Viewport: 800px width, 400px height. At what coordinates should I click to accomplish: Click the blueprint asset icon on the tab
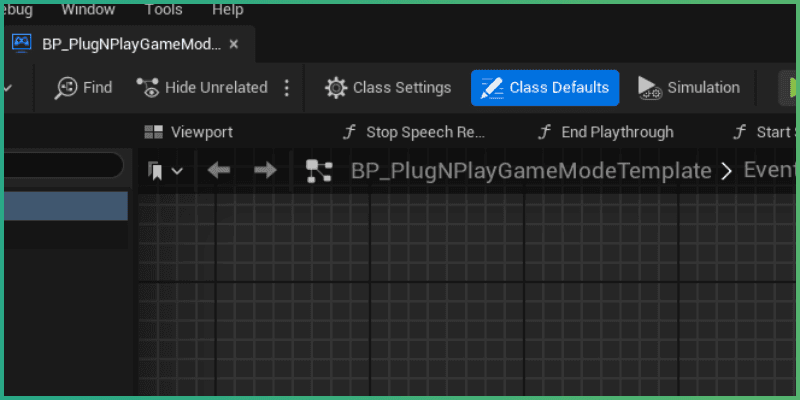point(21,44)
